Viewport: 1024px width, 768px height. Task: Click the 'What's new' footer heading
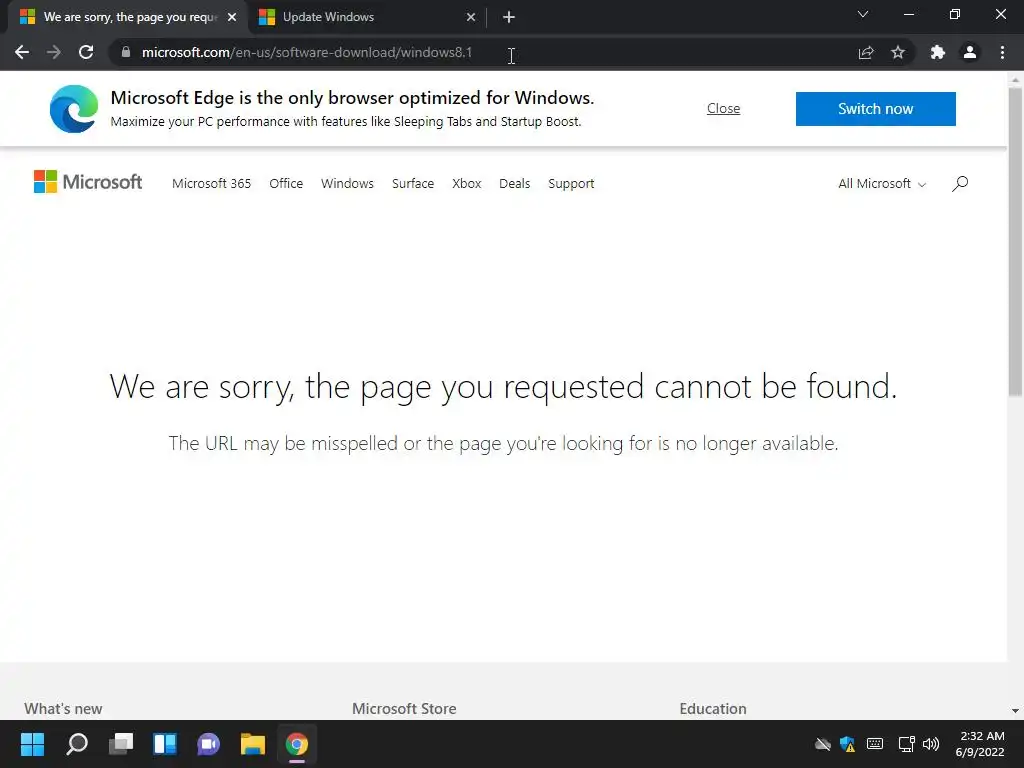[x=63, y=709]
